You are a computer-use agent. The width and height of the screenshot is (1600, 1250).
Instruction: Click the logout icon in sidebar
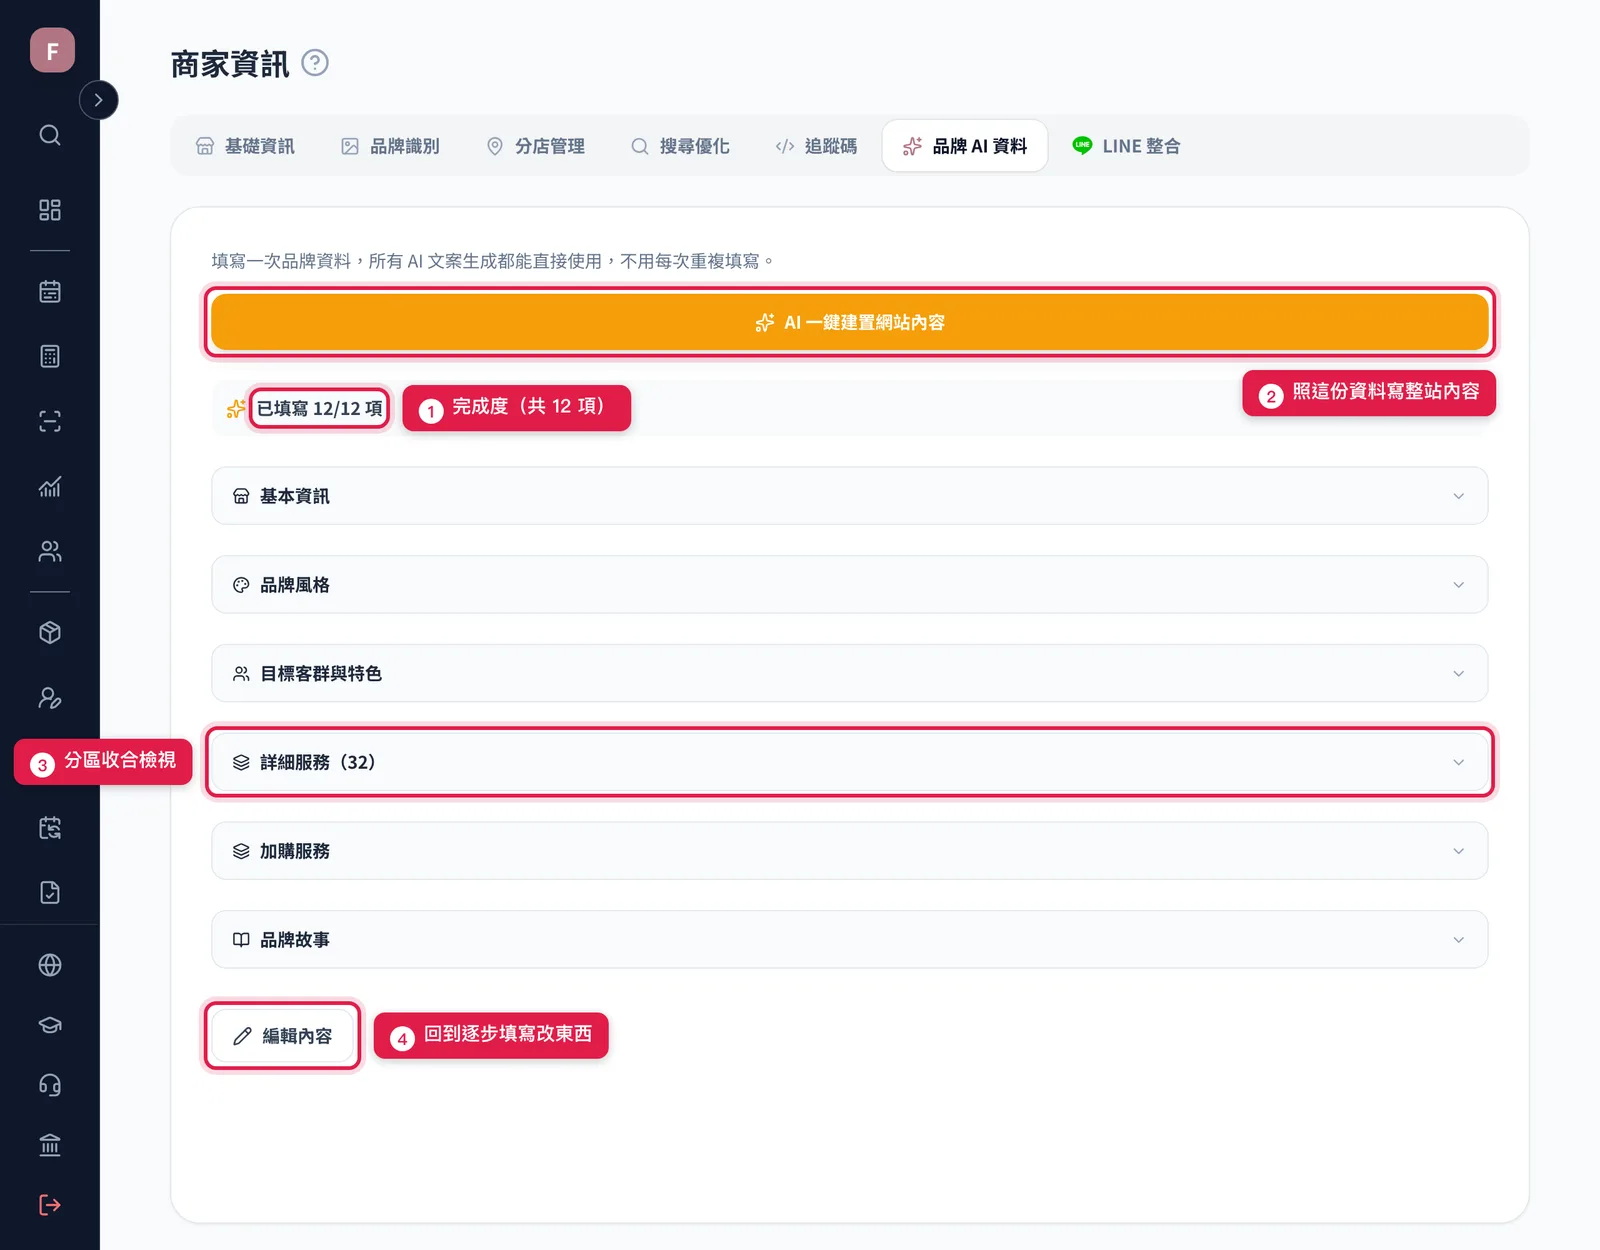tap(50, 1205)
